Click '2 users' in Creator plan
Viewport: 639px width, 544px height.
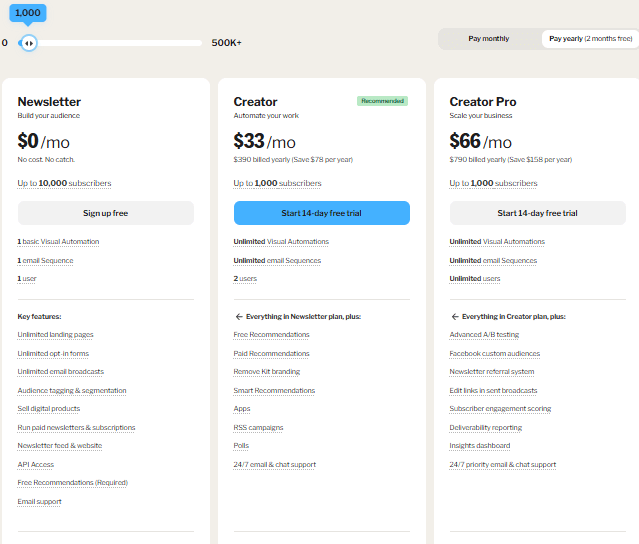(x=245, y=279)
